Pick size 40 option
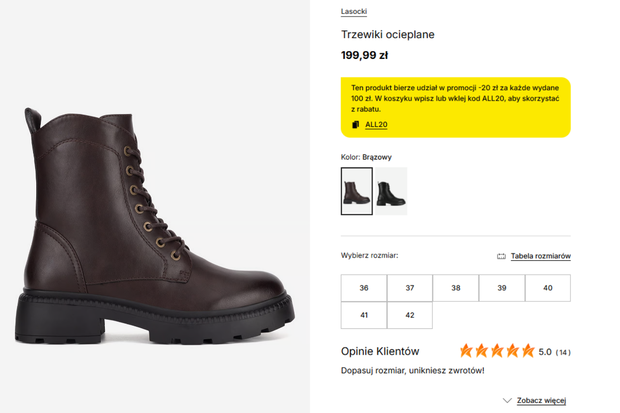This screenshot has width=620, height=413. [548, 288]
